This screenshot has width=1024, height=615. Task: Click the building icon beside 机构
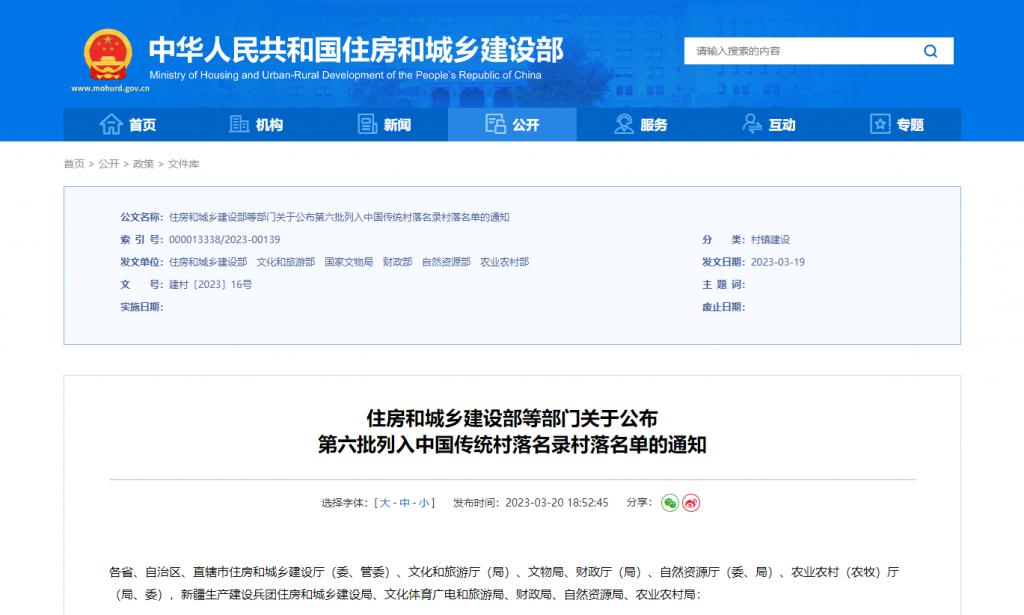point(239,124)
